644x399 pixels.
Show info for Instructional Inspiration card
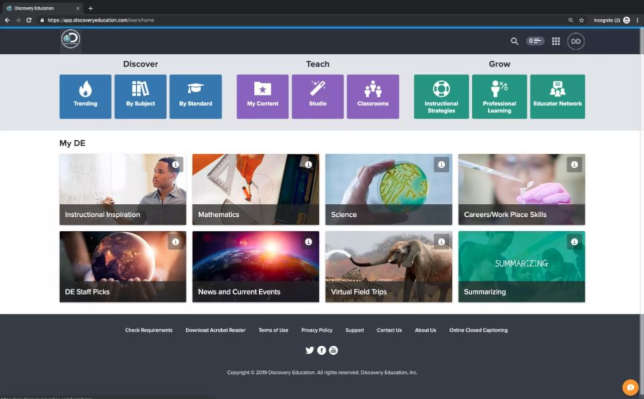point(176,164)
